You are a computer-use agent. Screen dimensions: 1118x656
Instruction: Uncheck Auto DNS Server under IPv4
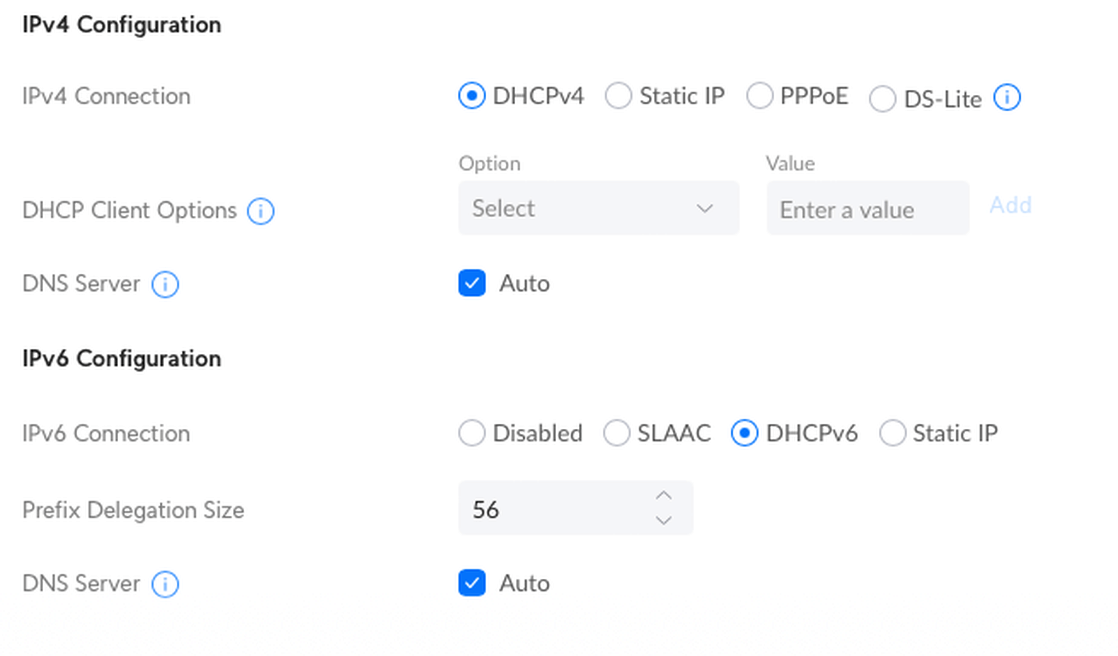472,283
